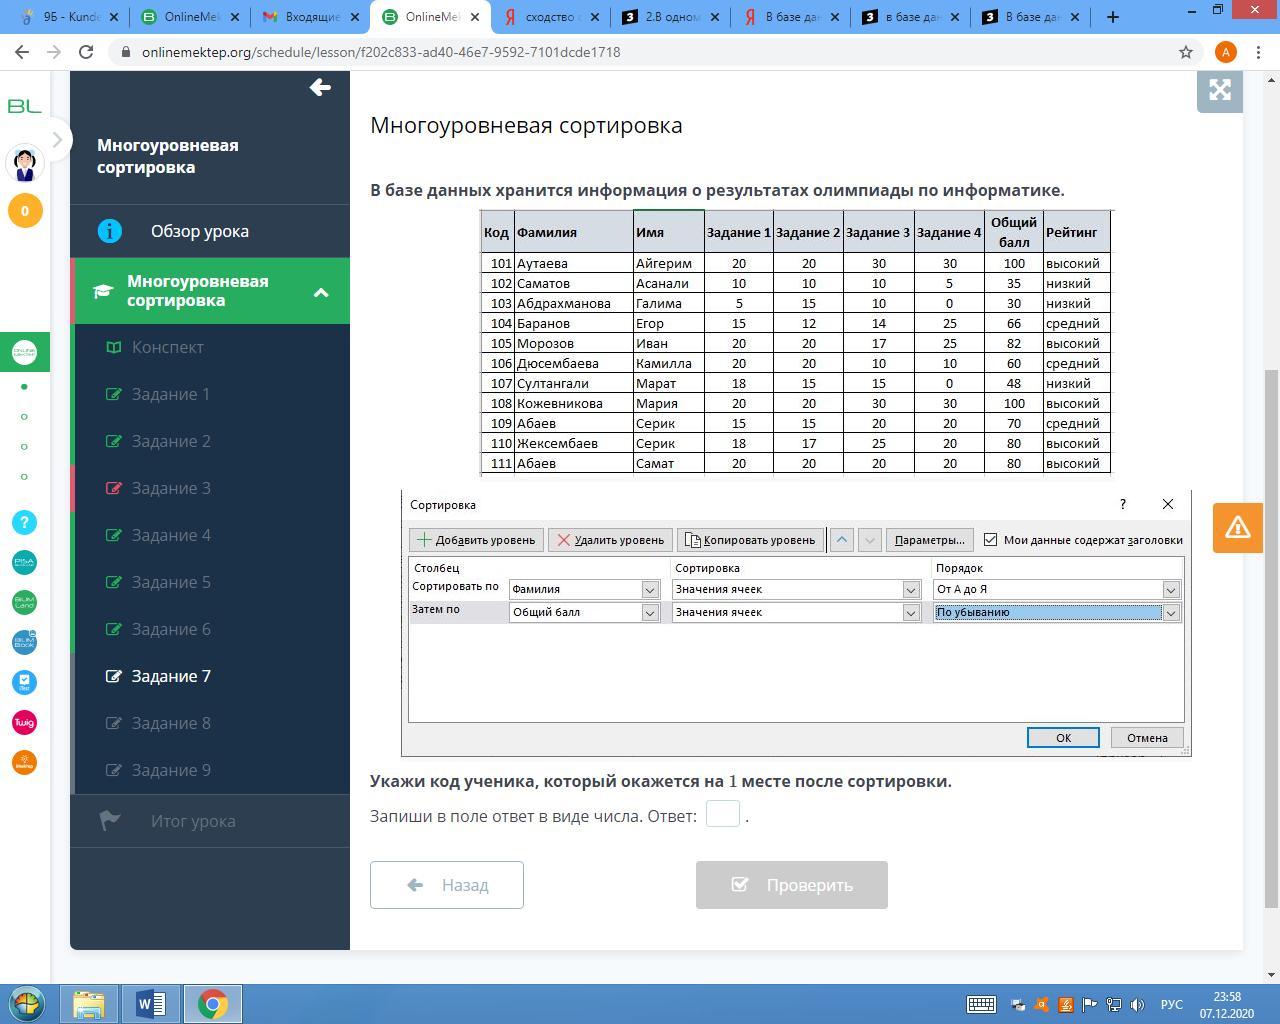1280x1024 pixels.
Task: Bookmark this page with the star icon
Action: [1186, 52]
